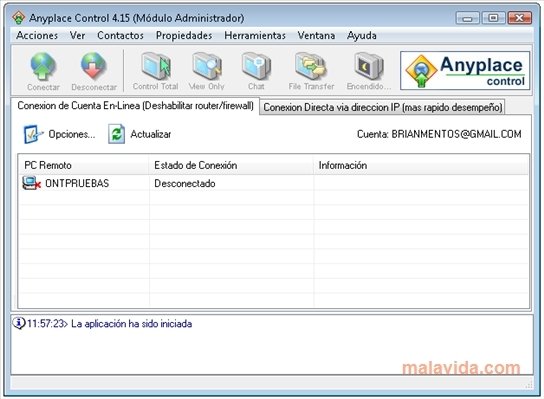Select the ONTPRUEBAS row name
The image size is (544, 399).
[77, 183]
